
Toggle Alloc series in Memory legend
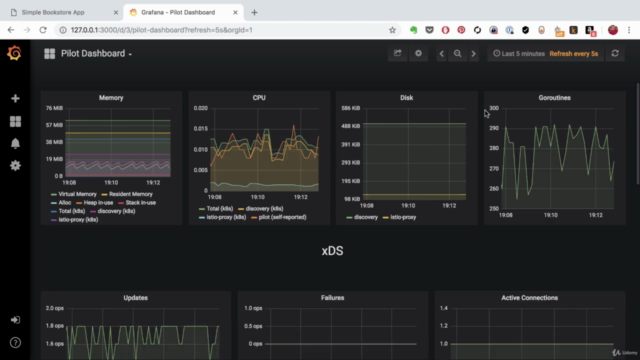pyautogui.click(x=64, y=202)
